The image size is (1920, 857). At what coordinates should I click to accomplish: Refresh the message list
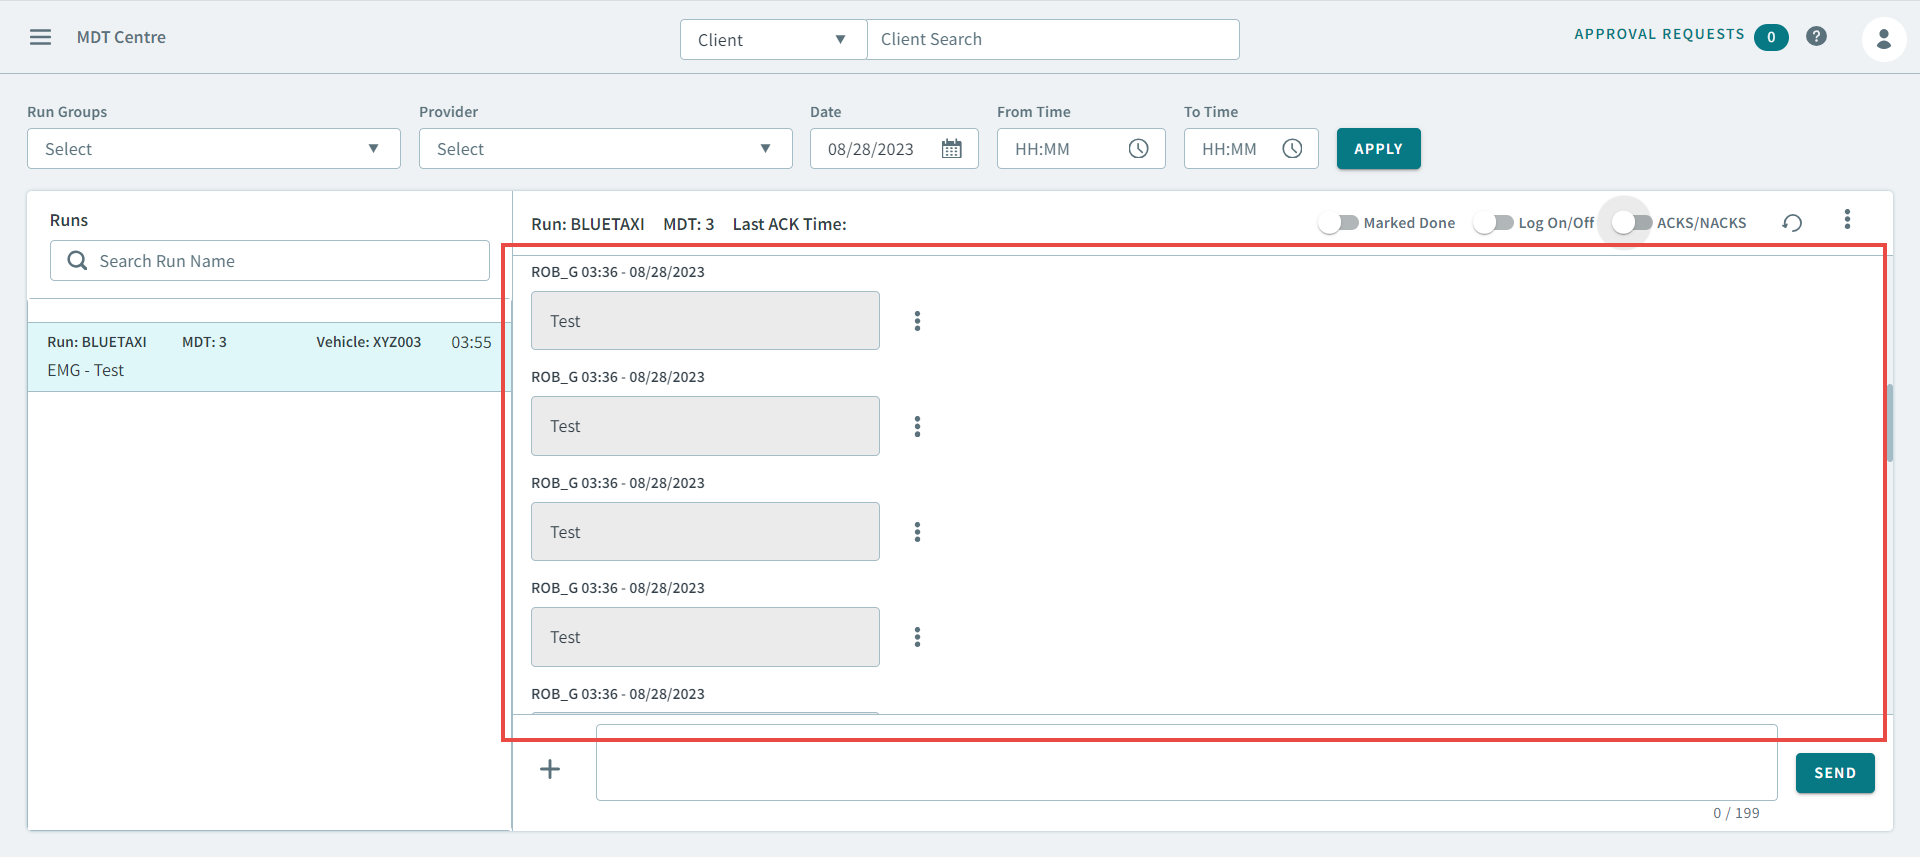1792,223
